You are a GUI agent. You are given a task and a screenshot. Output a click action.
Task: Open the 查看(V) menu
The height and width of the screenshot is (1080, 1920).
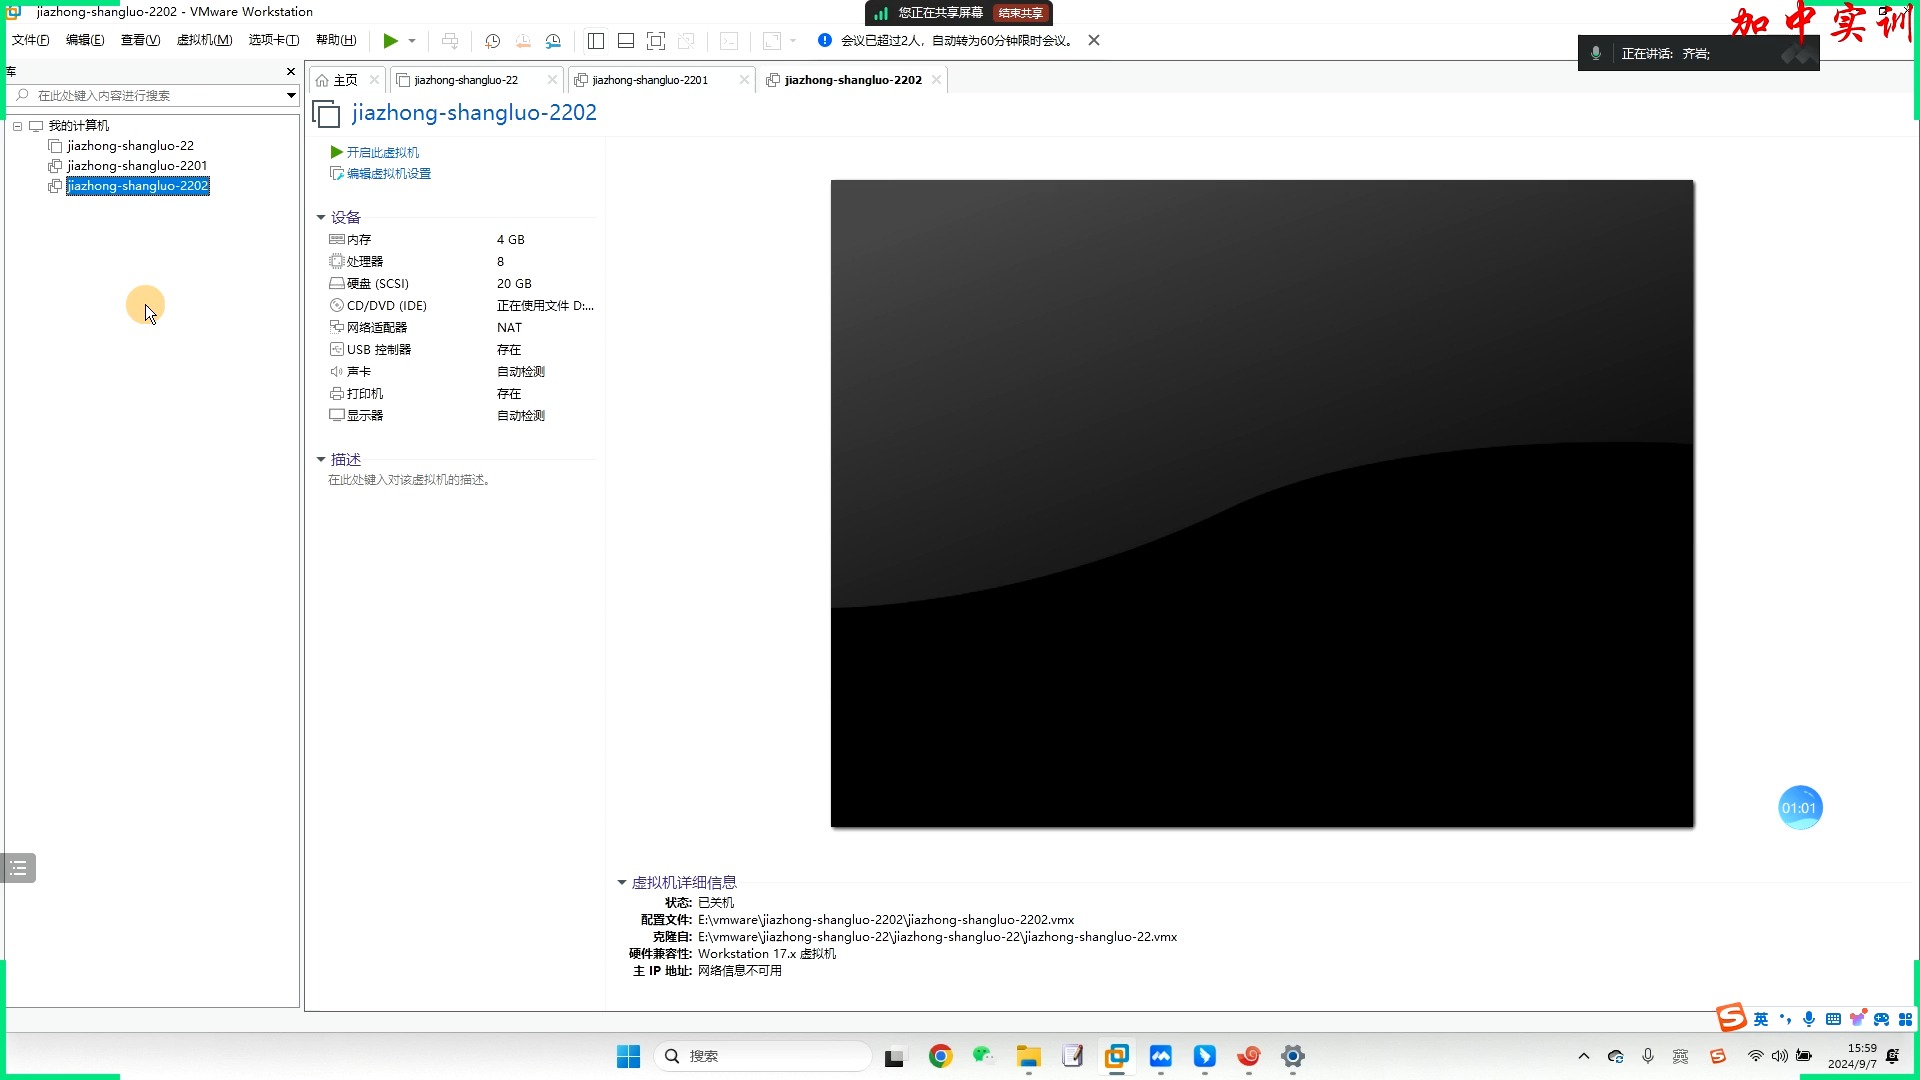[x=140, y=40]
